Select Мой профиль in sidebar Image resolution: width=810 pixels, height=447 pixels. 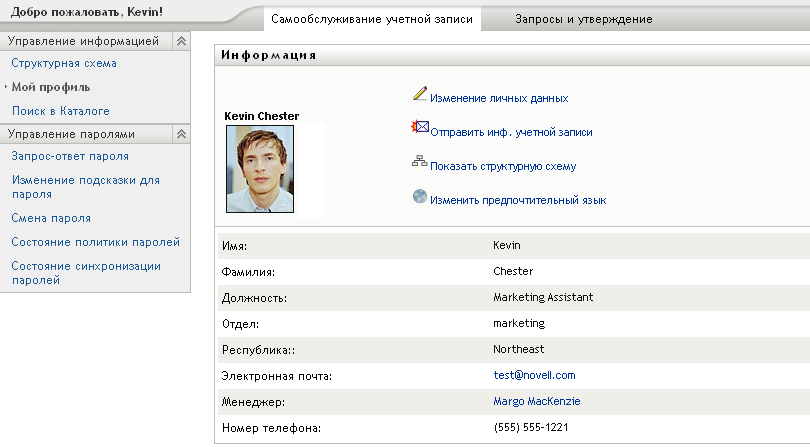pos(50,87)
